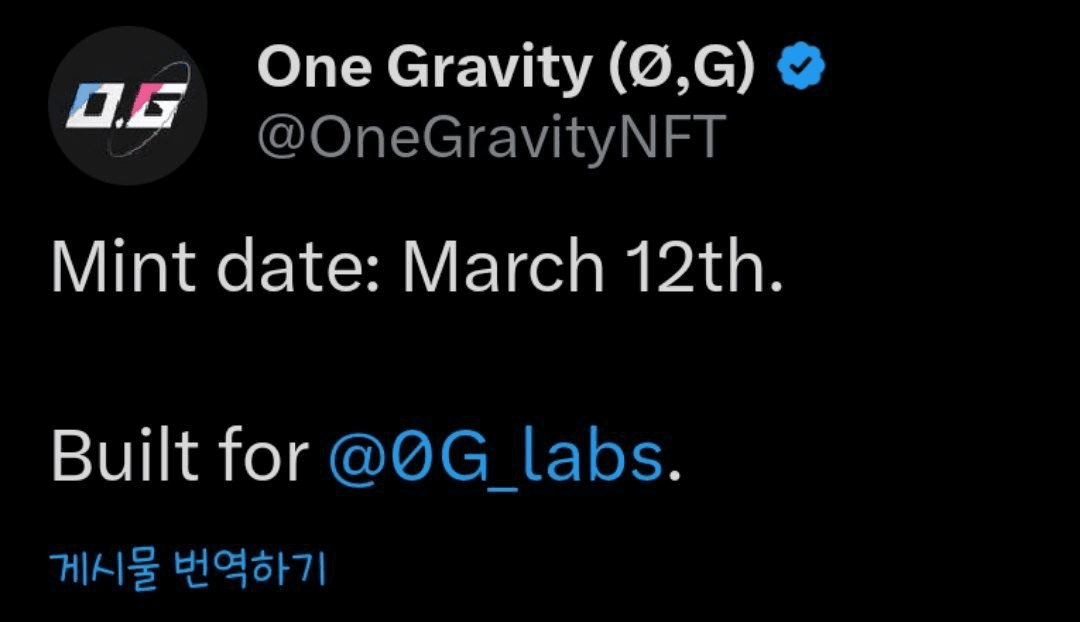1080x622 pixels.
Task: Open the One Gravity profile avatar
Action: [128, 105]
